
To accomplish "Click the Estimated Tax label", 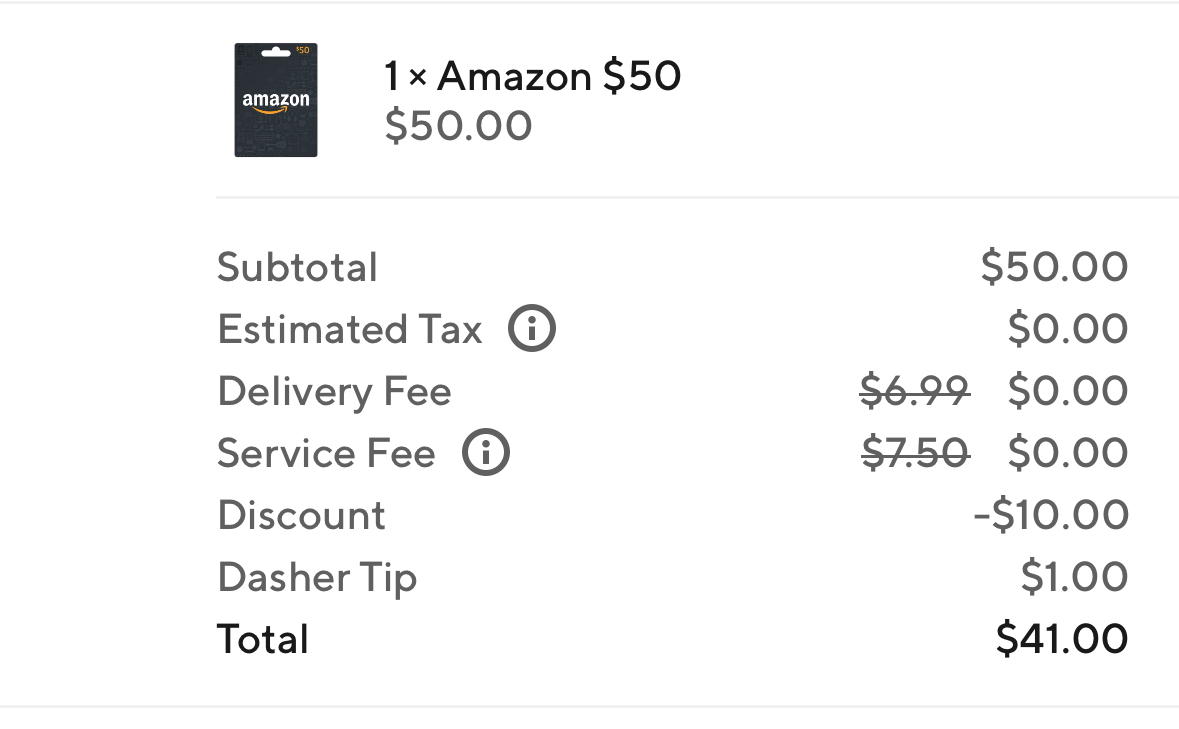I will point(350,329).
